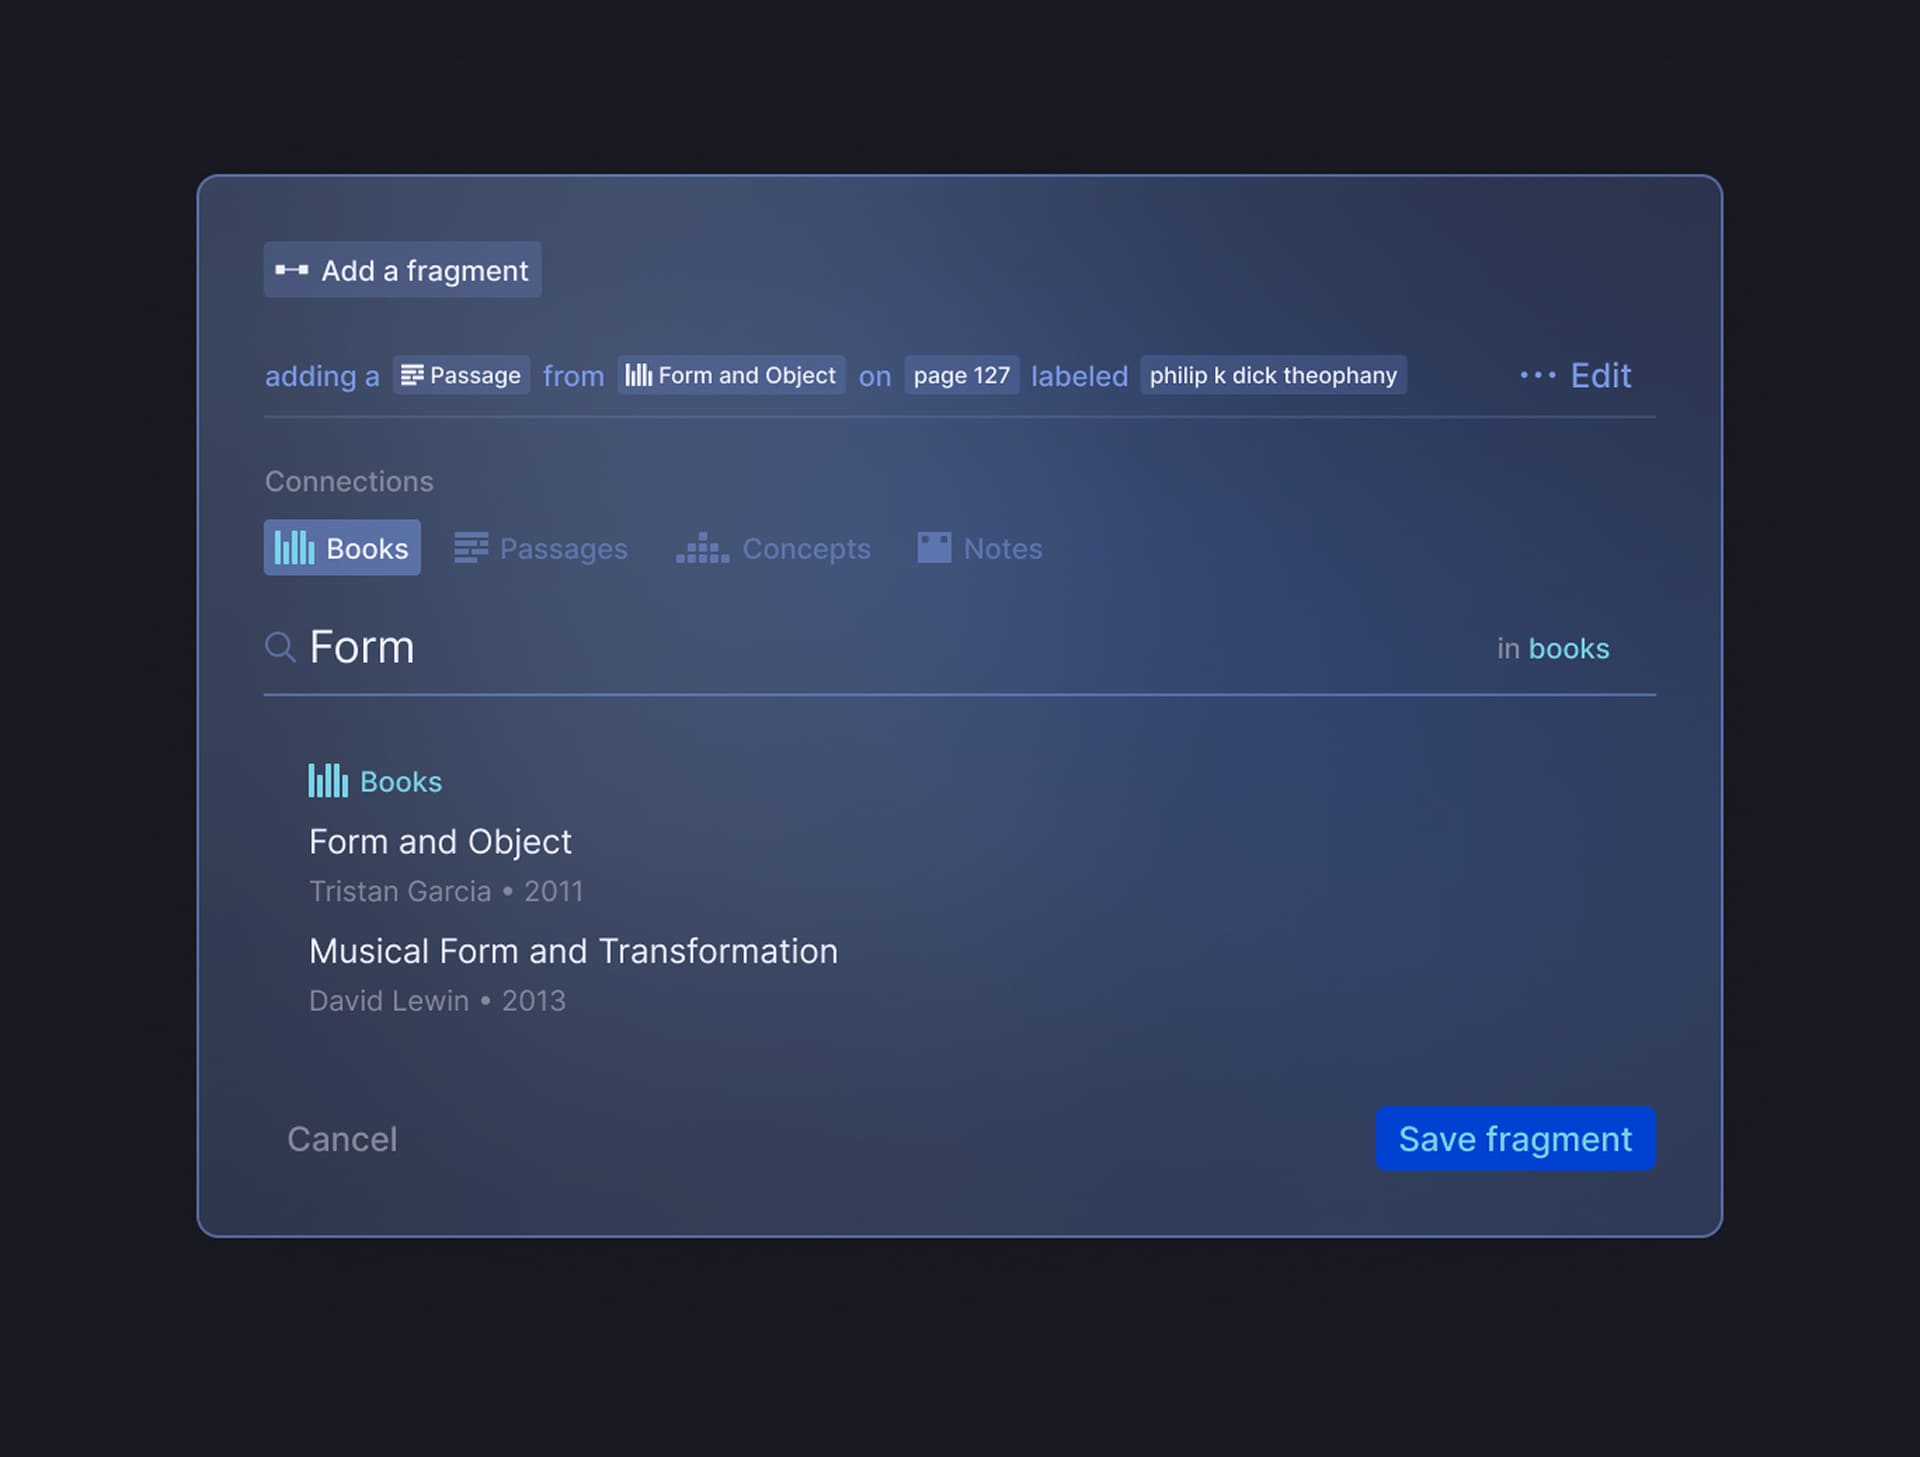Screen dimensions: 1920x1457
Task: Switch to the Passages connections tab
Action: pyautogui.click(x=541, y=548)
